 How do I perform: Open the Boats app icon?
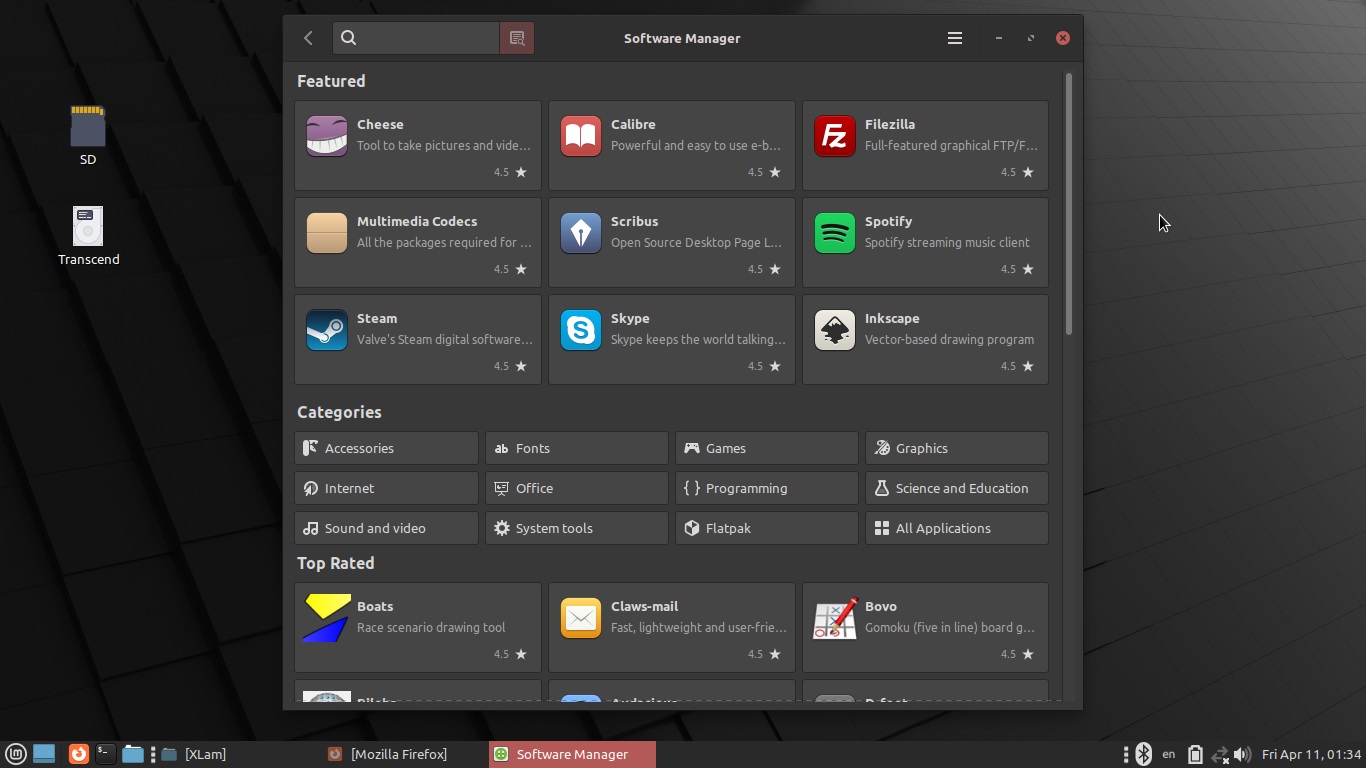pyautogui.click(x=327, y=618)
